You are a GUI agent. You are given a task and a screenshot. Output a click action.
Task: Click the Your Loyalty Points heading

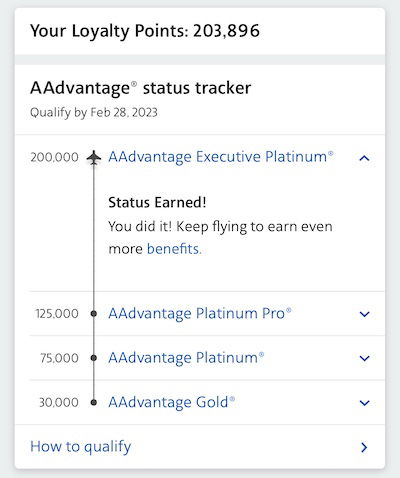145,31
